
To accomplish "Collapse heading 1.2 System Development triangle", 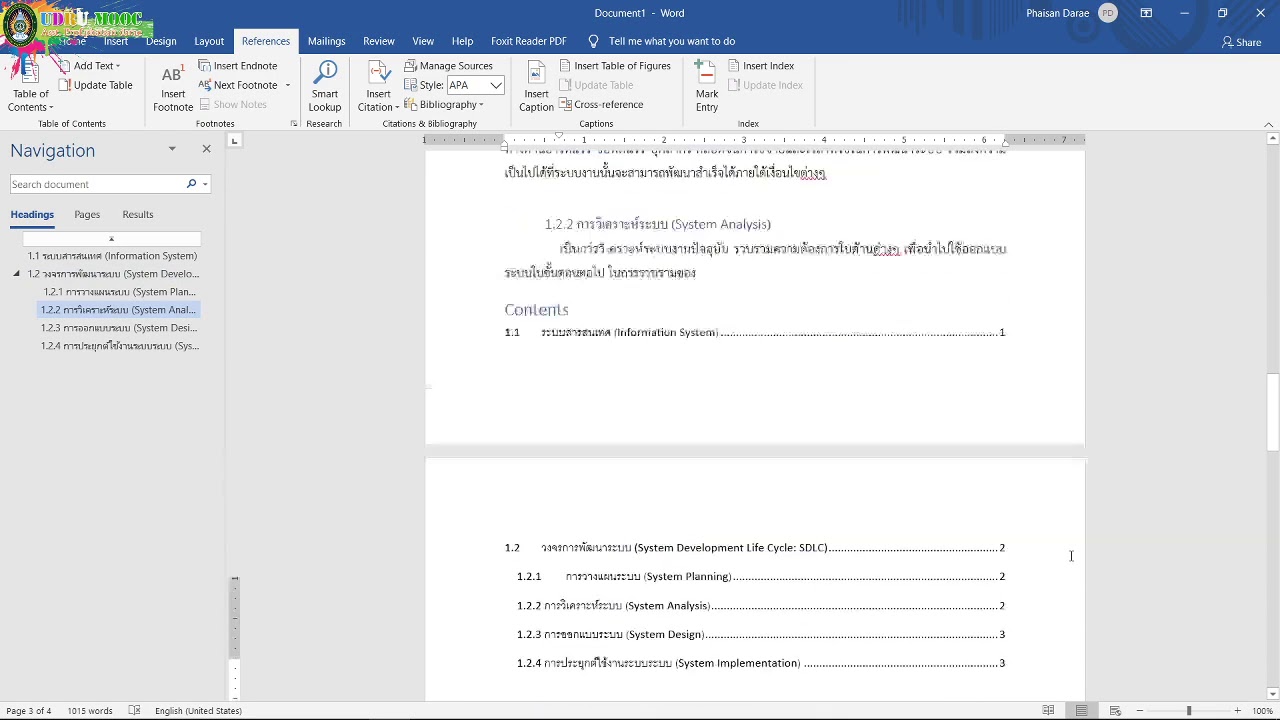I will tap(16, 274).
